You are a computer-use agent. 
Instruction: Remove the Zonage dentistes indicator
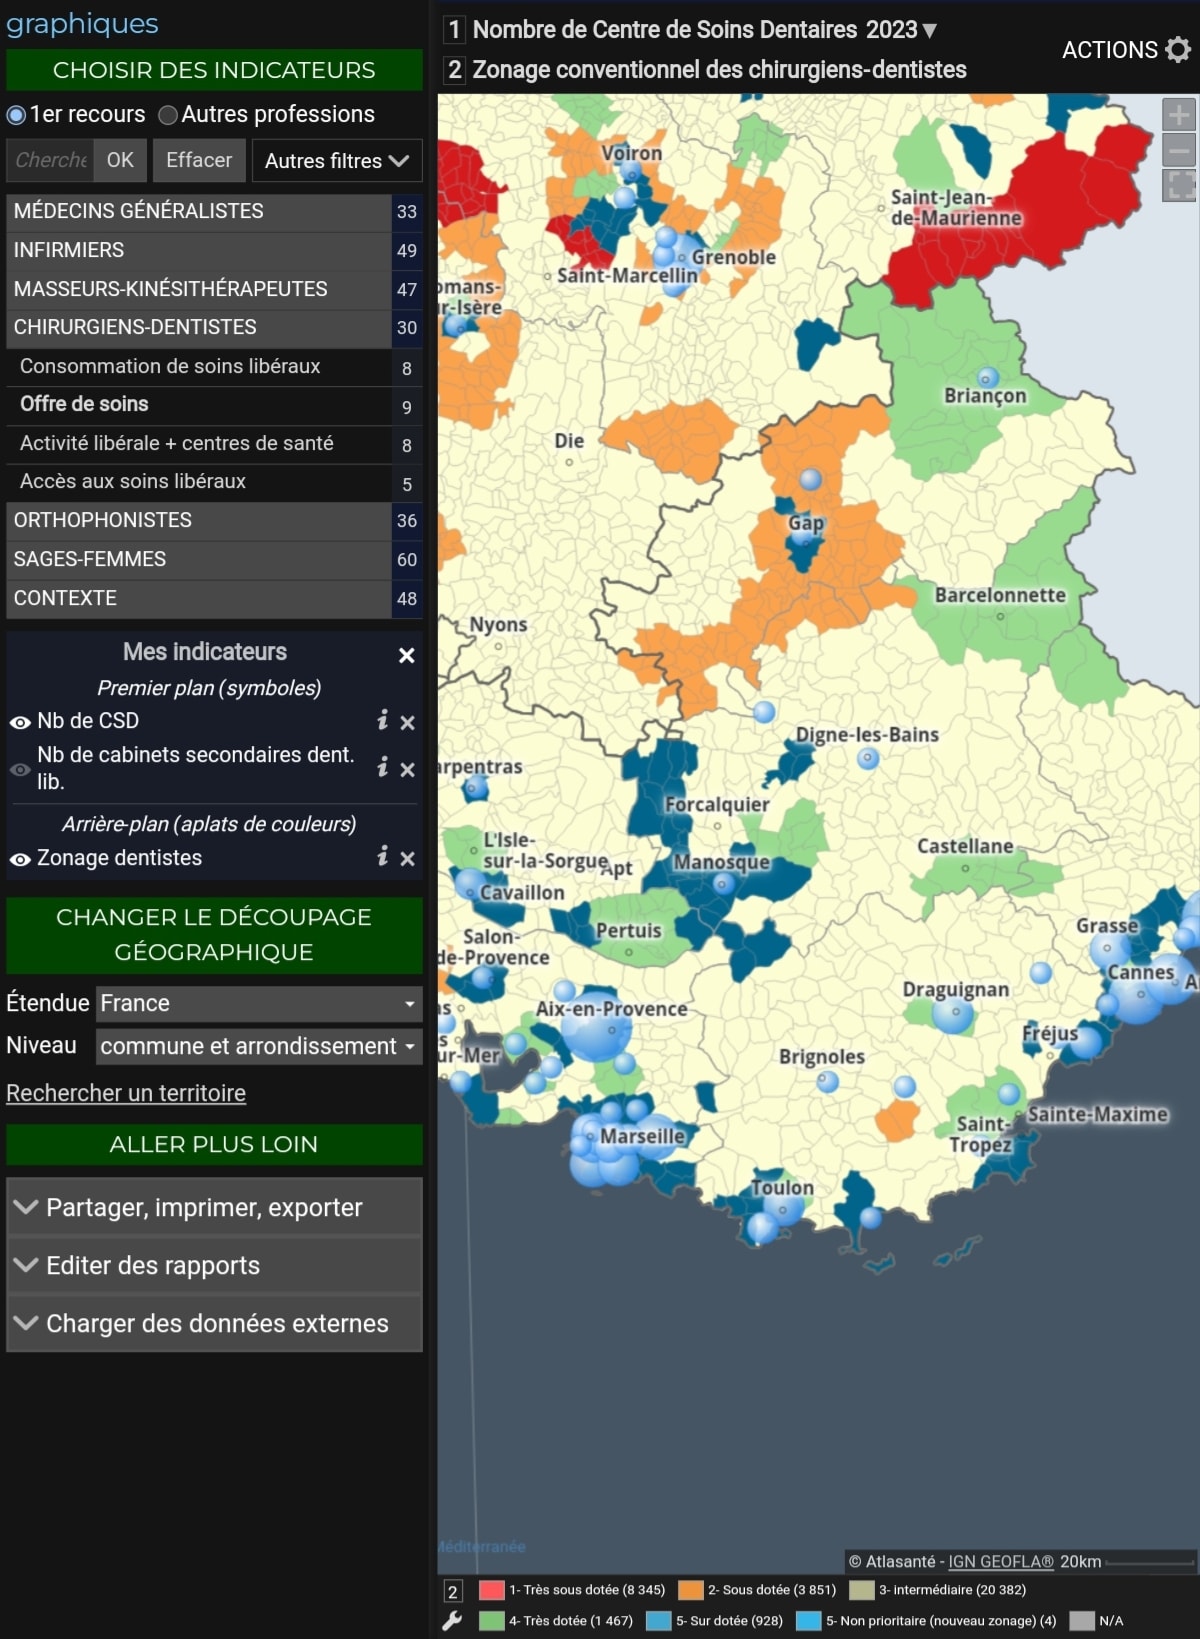[407, 859]
